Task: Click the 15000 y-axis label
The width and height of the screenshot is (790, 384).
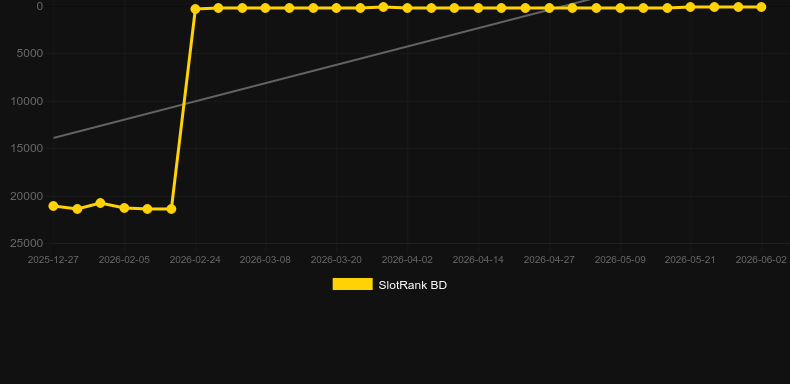Action: [27, 148]
